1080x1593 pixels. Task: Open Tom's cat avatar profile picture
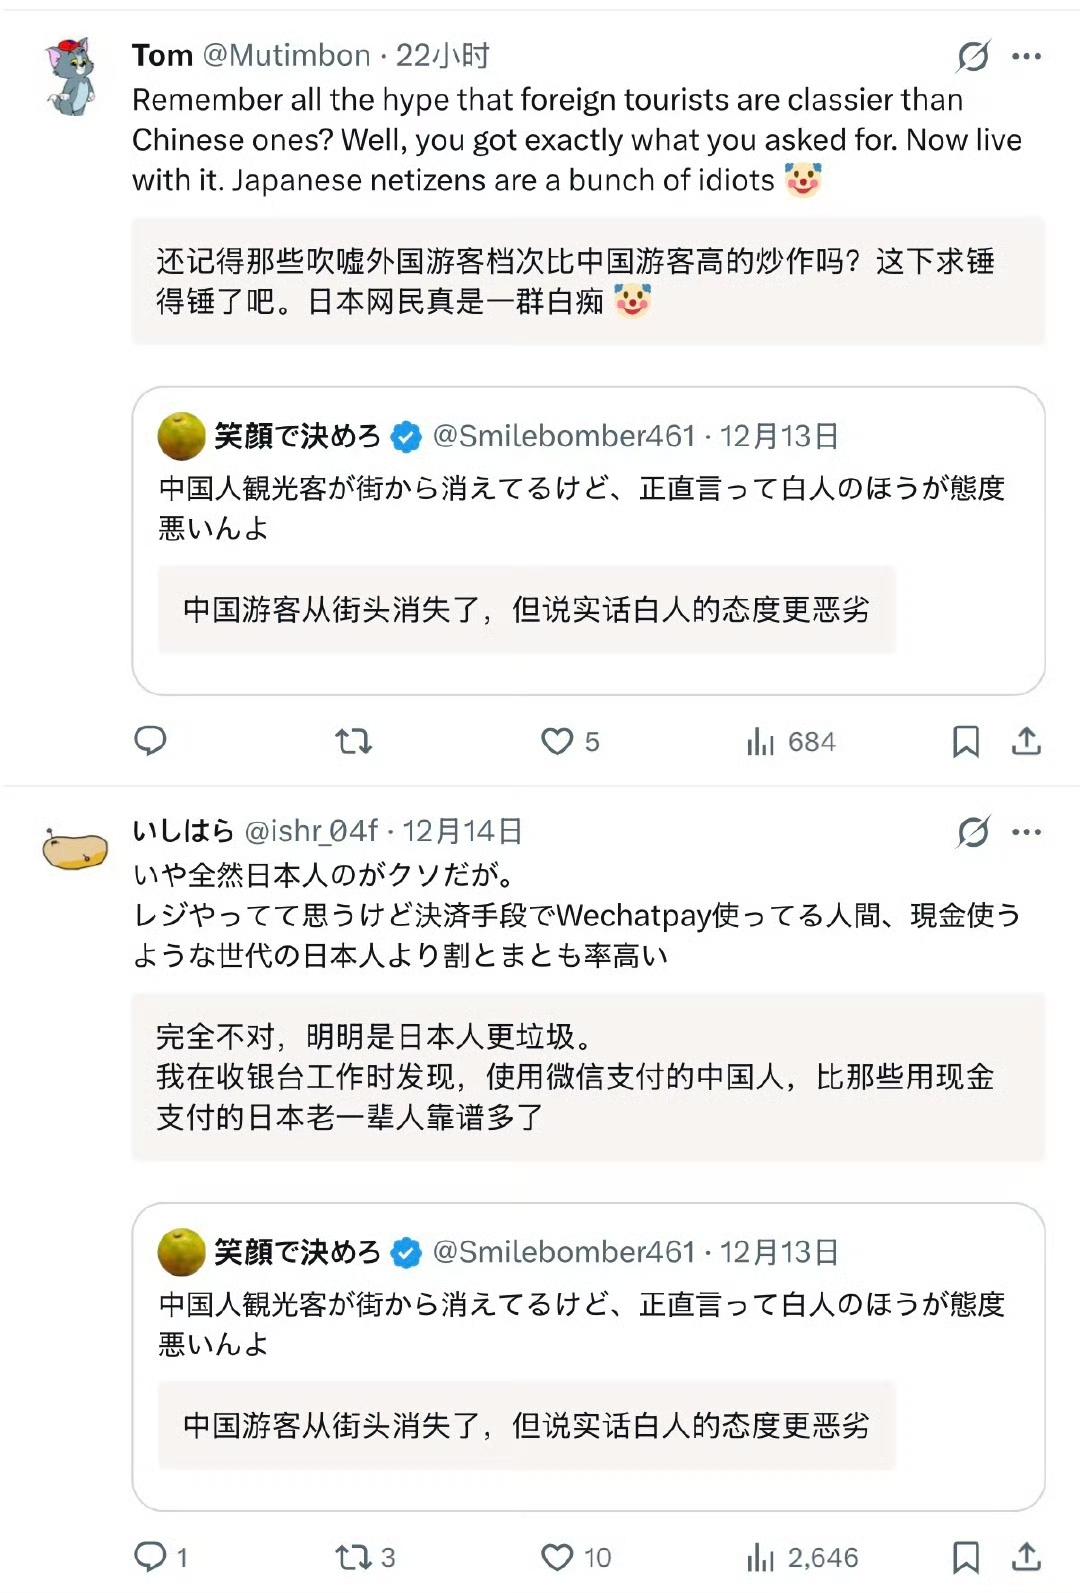point(70,77)
